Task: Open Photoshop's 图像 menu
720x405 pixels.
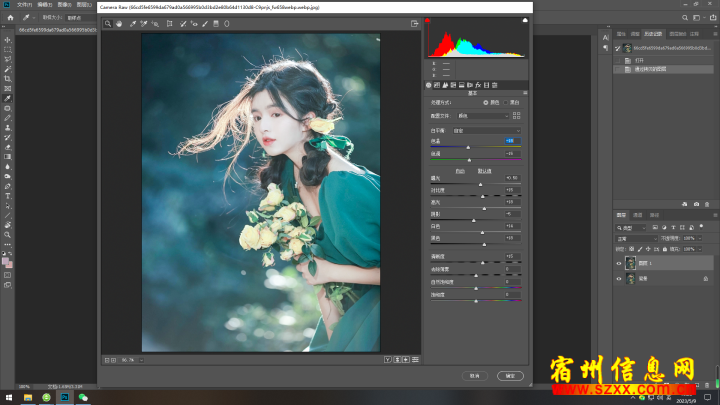Action: (64, 5)
